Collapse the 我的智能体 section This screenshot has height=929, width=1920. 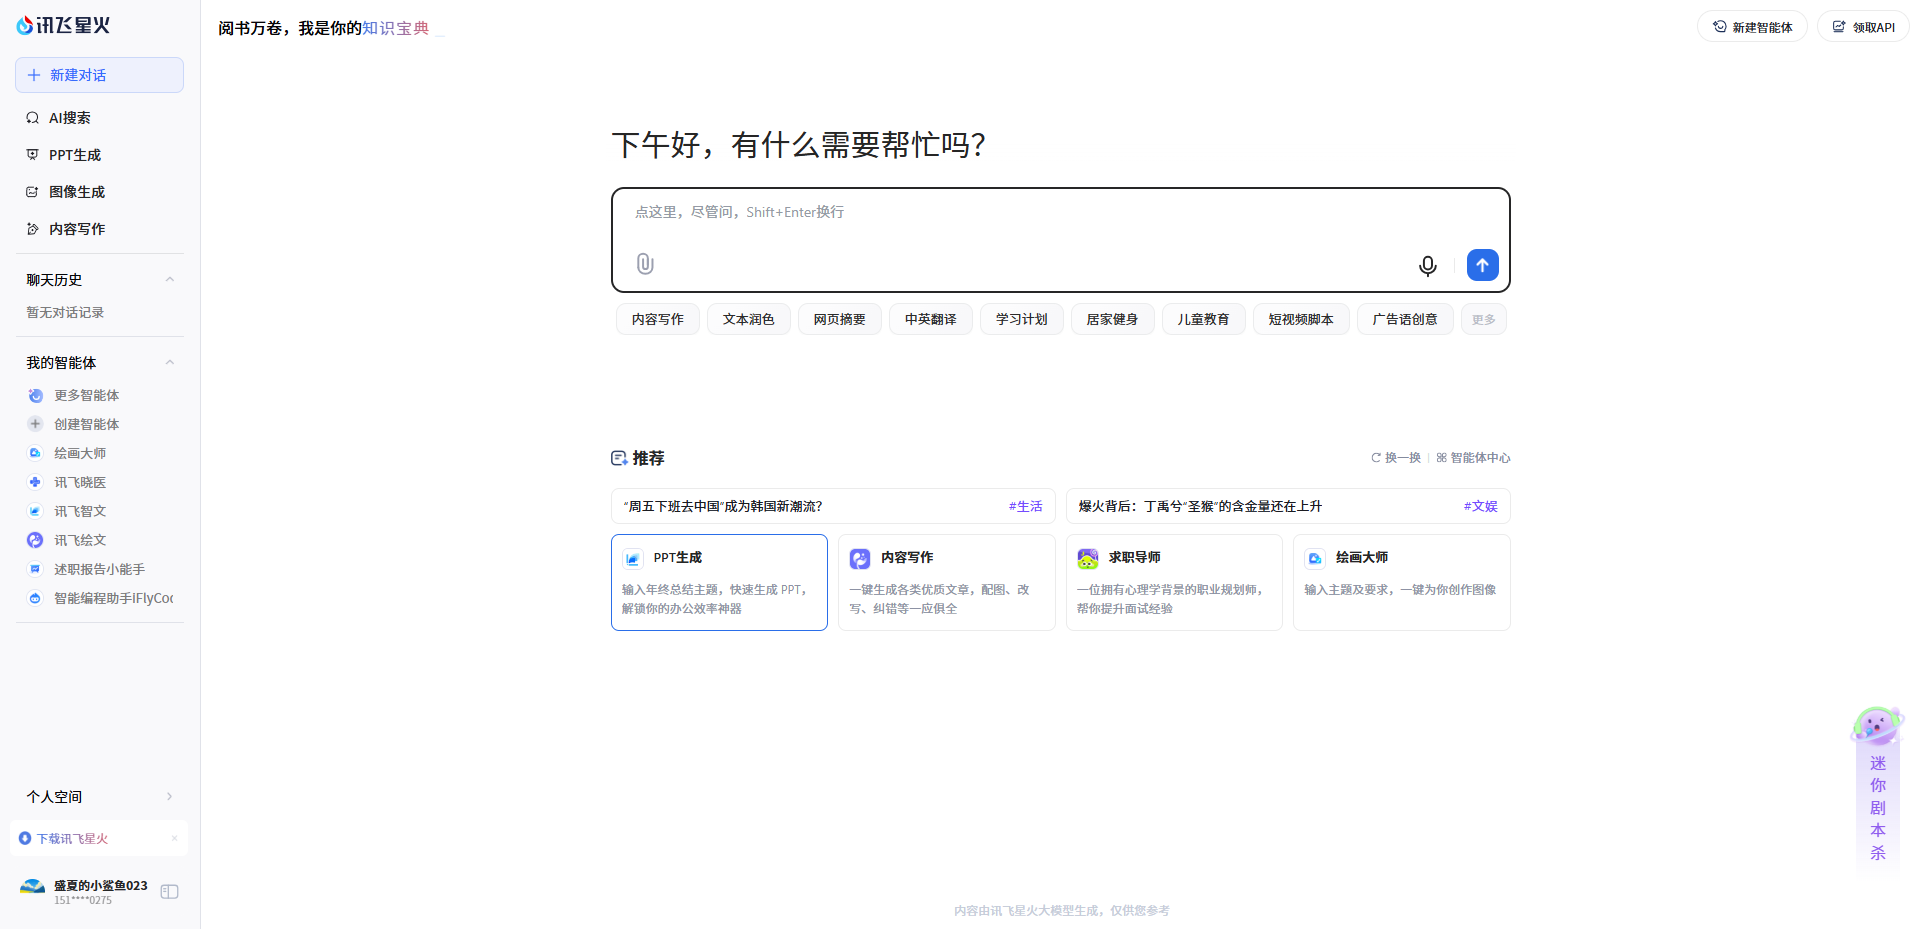pyautogui.click(x=169, y=362)
